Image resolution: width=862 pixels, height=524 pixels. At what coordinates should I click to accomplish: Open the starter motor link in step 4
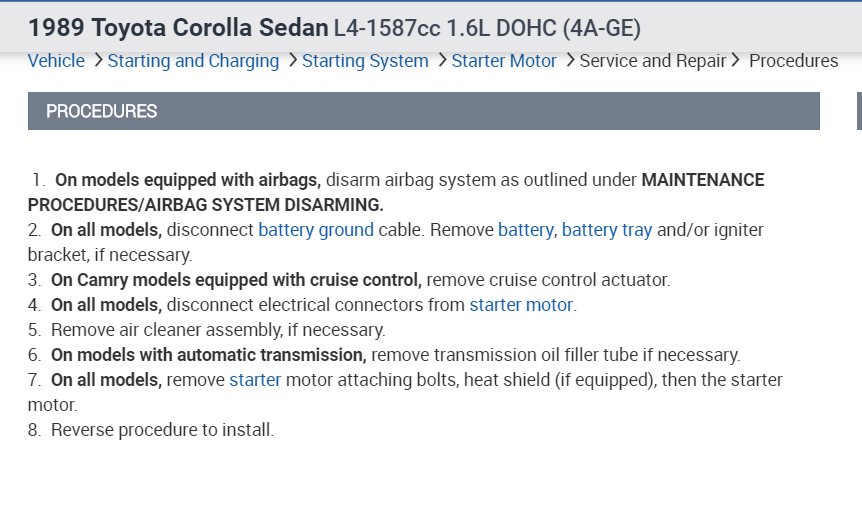click(522, 305)
